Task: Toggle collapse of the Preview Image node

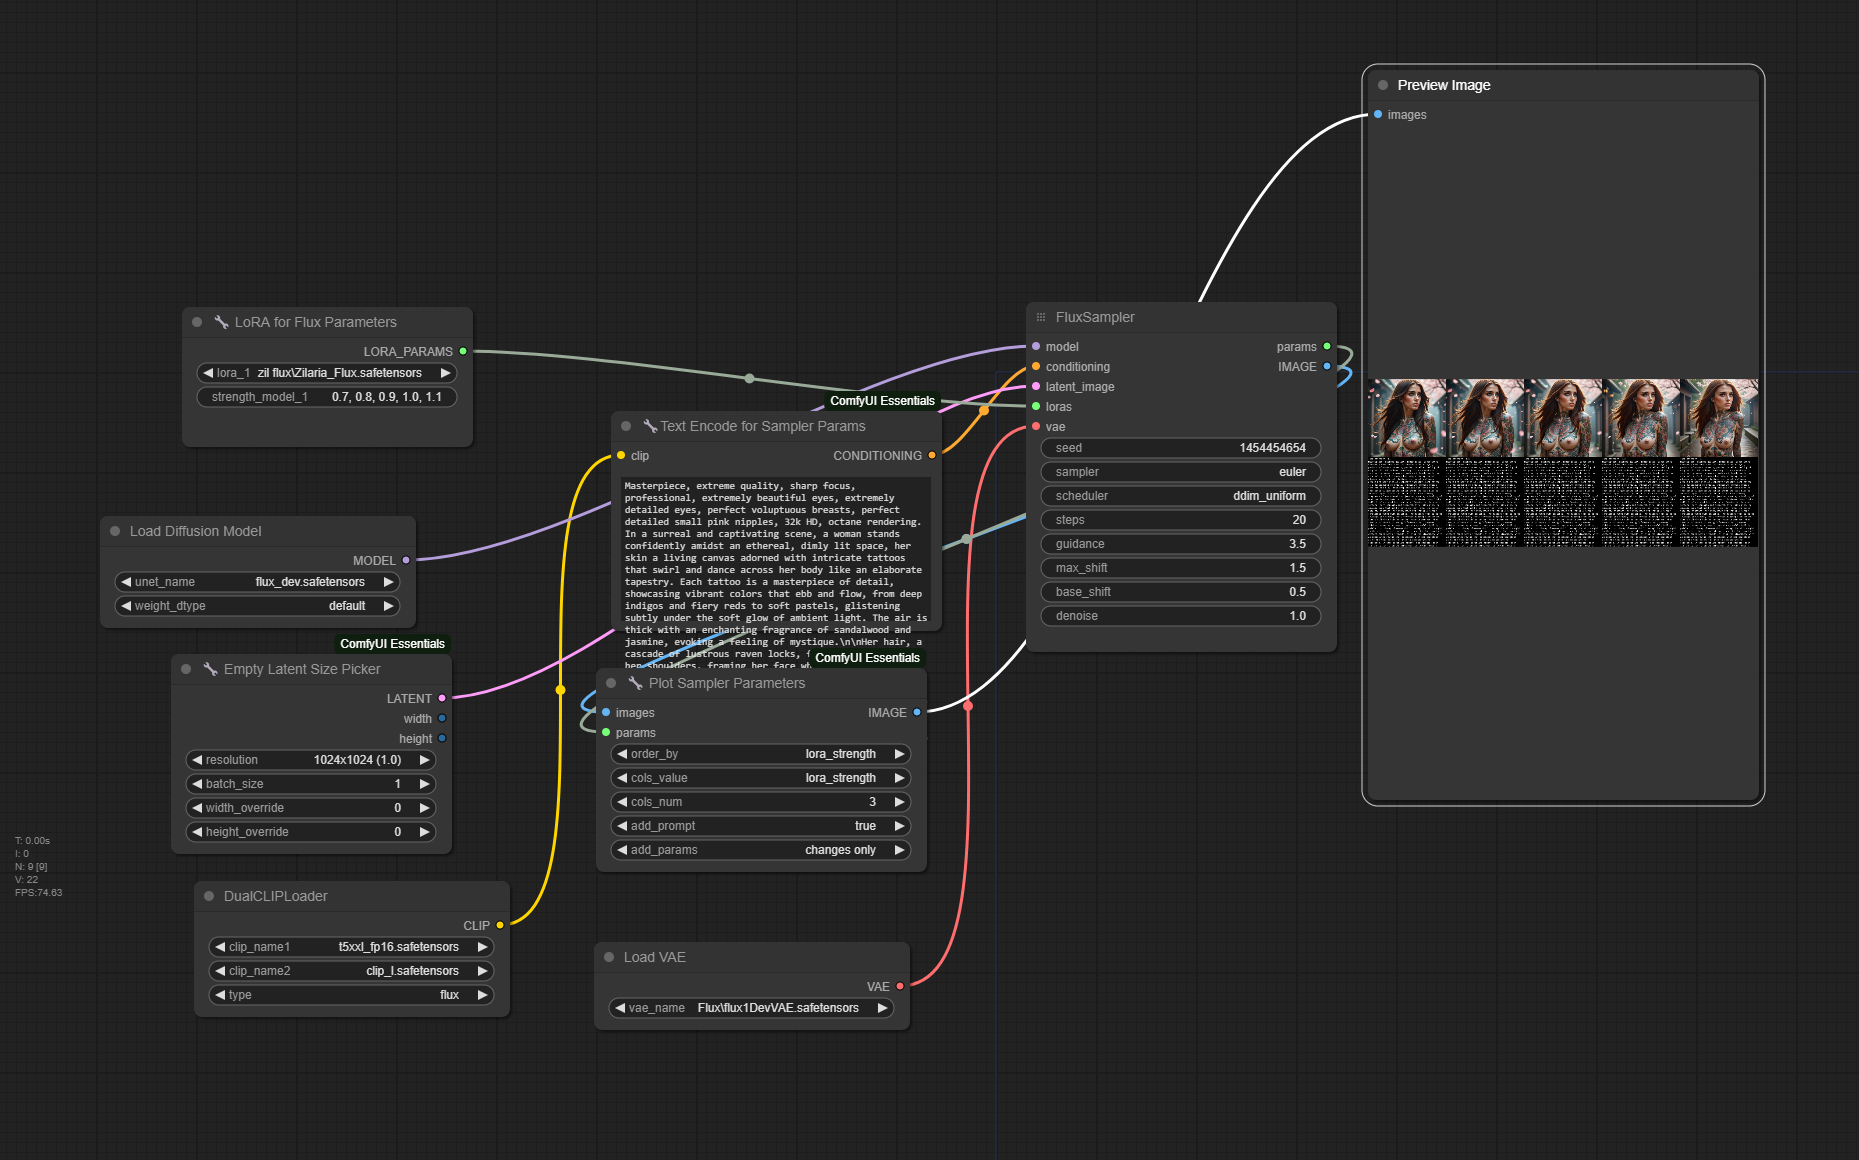Action: (1383, 85)
